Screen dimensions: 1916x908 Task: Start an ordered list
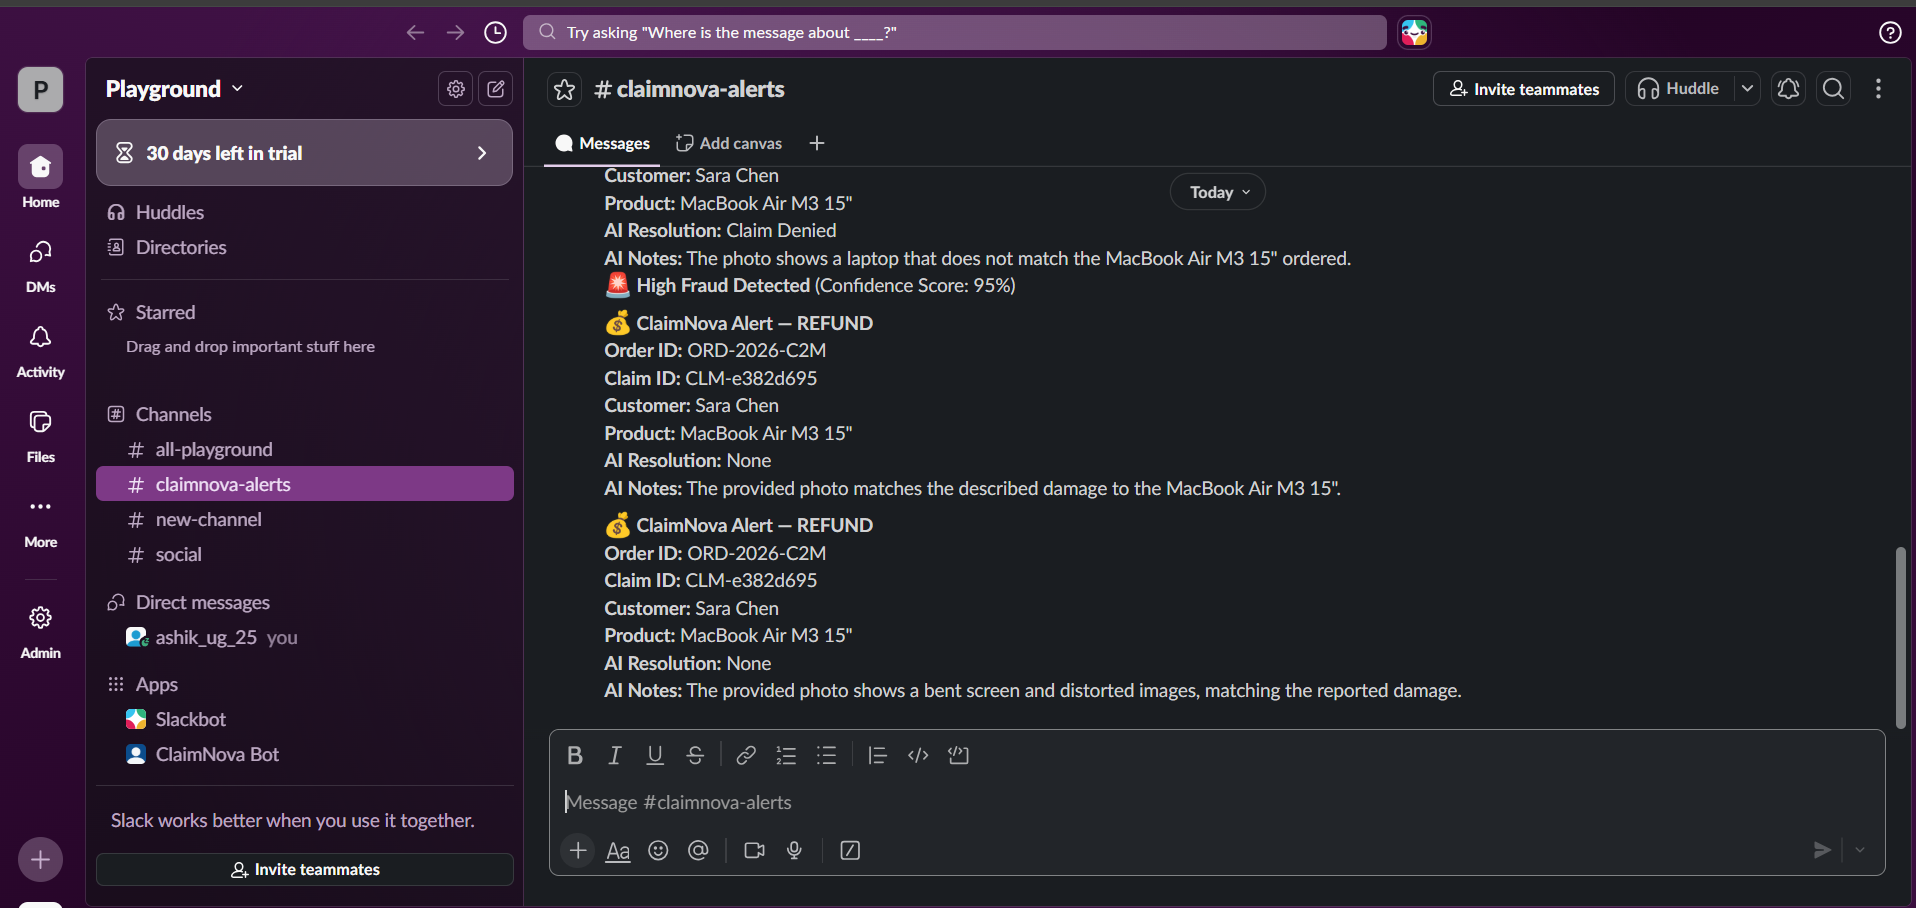[786, 755]
